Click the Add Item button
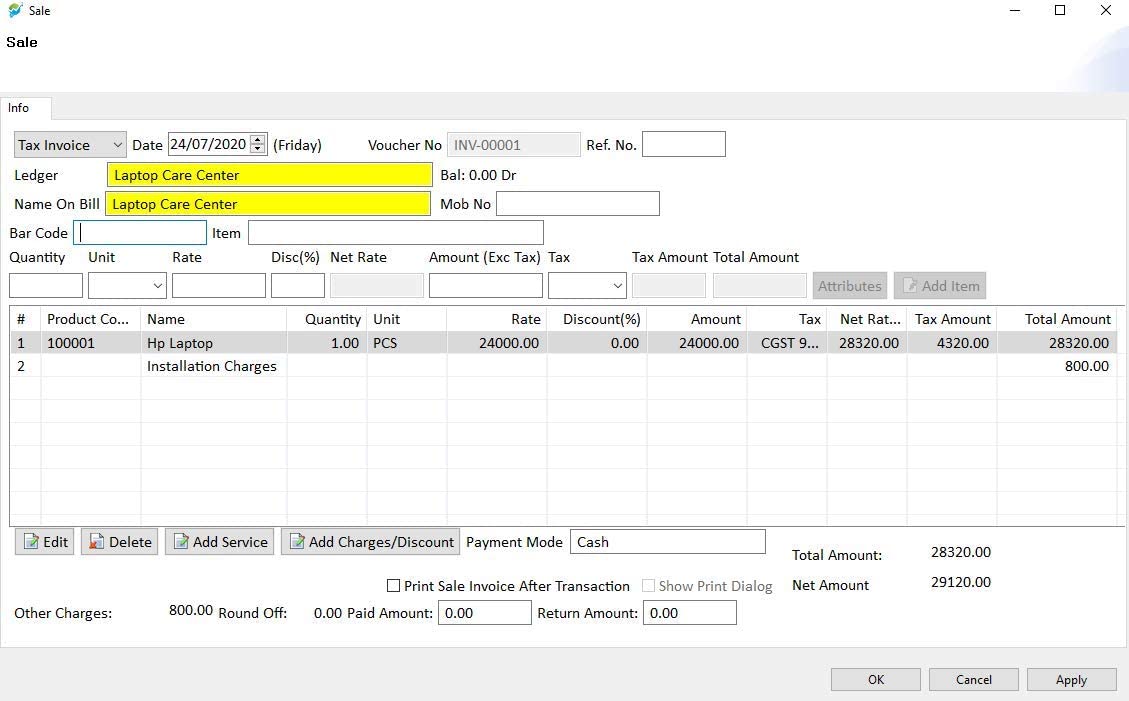The height and width of the screenshot is (701, 1129). (x=939, y=286)
